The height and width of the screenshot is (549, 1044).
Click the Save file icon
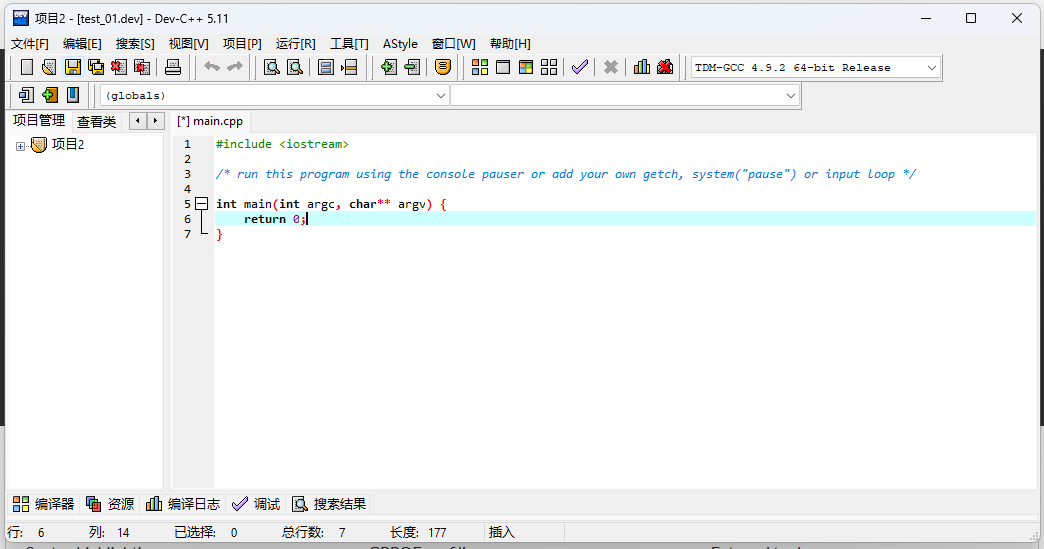click(73, 67)
